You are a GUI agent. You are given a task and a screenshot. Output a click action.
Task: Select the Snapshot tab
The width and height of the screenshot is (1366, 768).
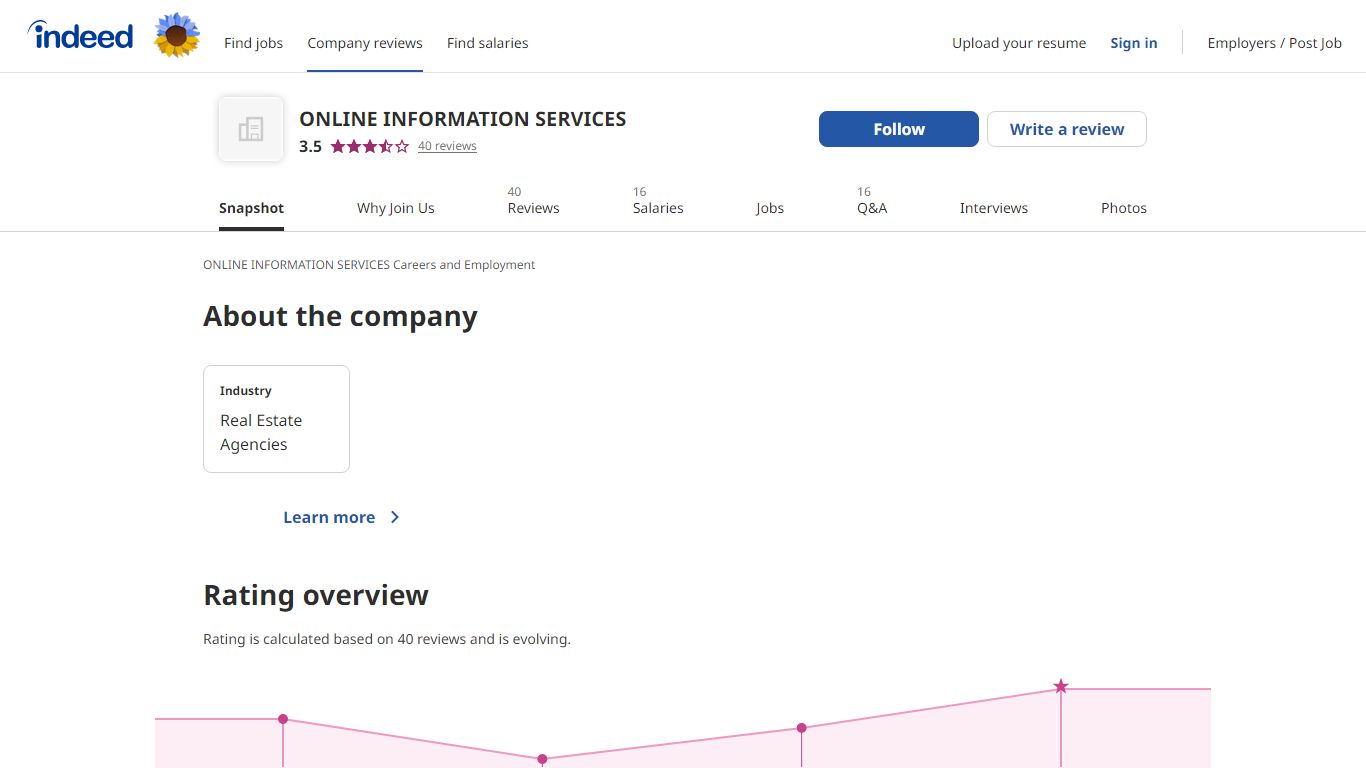[x=252, y=208]
